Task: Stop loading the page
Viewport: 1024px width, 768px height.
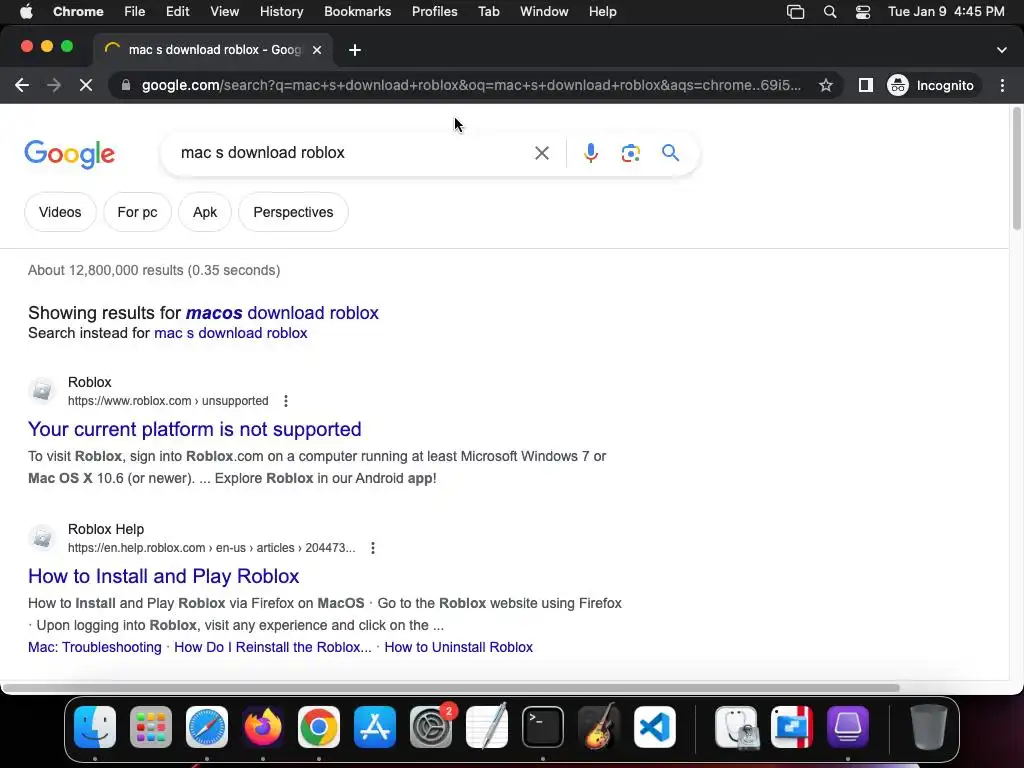Action: 86,86
